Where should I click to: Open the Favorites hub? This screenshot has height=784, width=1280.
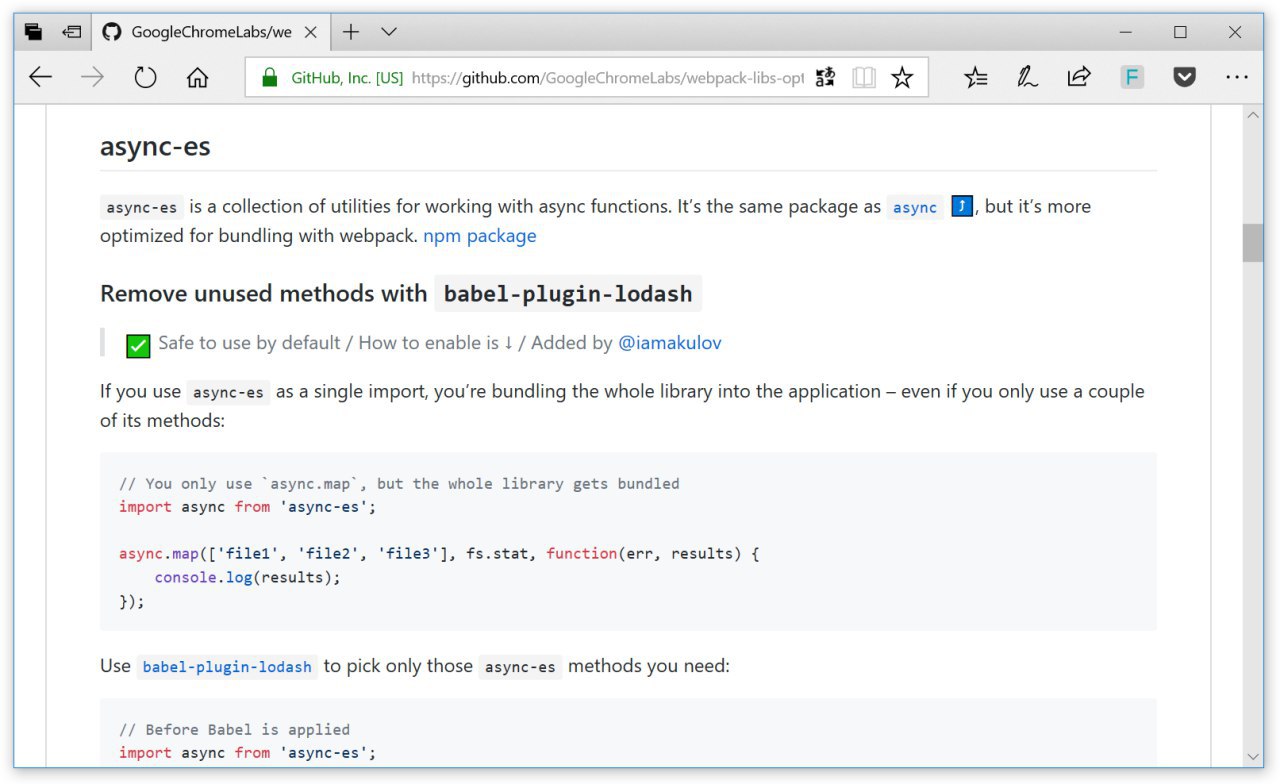976,77
